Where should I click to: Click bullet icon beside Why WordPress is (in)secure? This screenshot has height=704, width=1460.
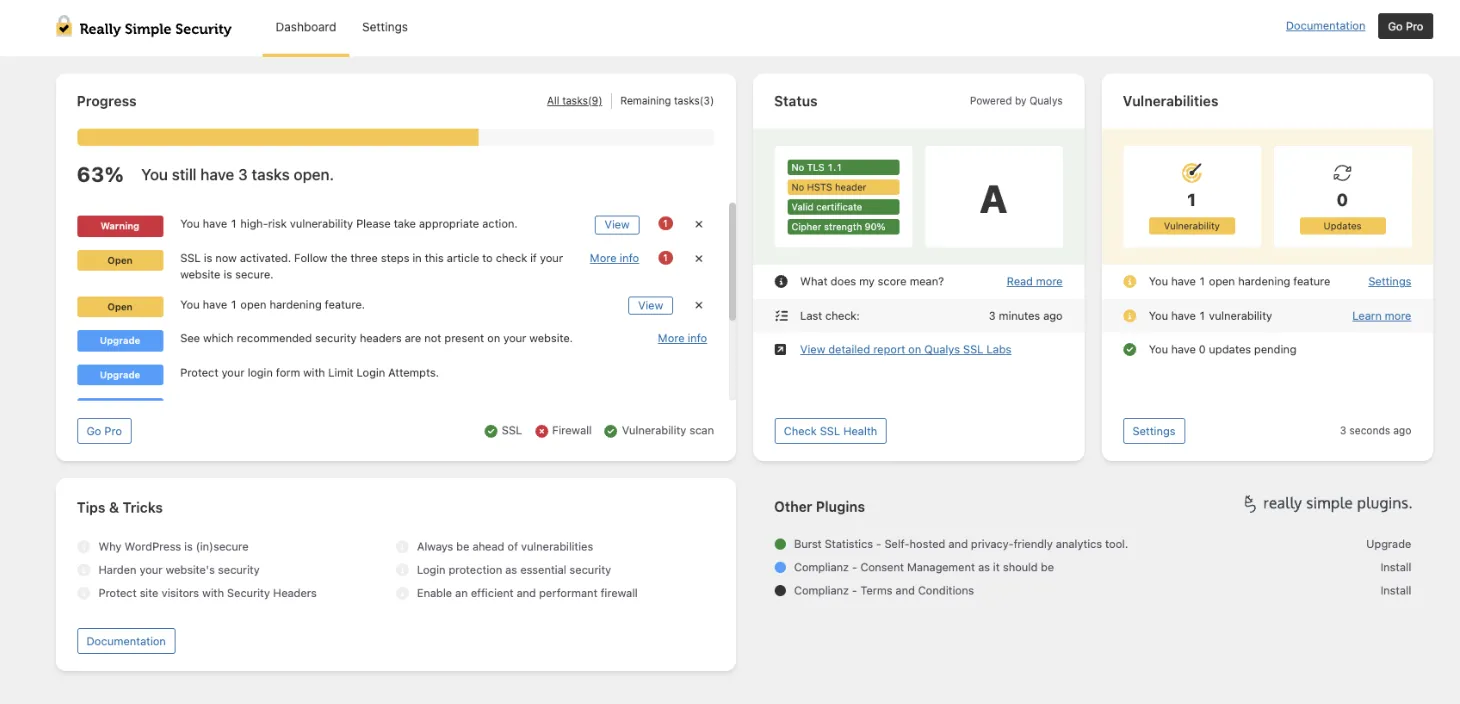pos(84,547)
